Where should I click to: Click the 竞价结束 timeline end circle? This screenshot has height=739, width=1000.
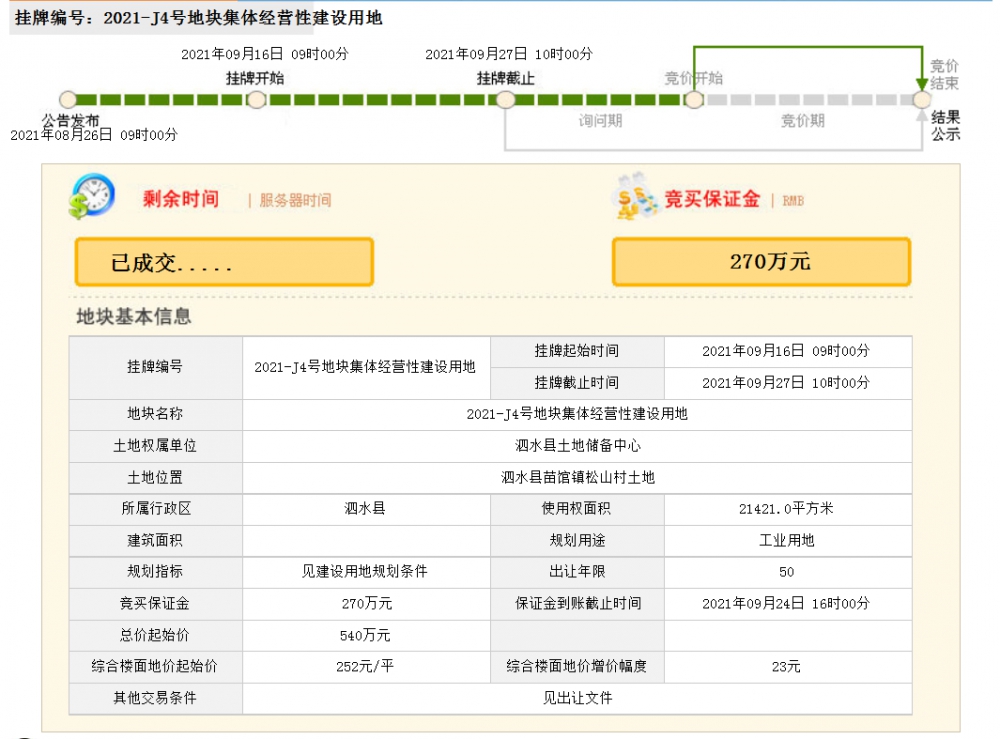(922, 99)
